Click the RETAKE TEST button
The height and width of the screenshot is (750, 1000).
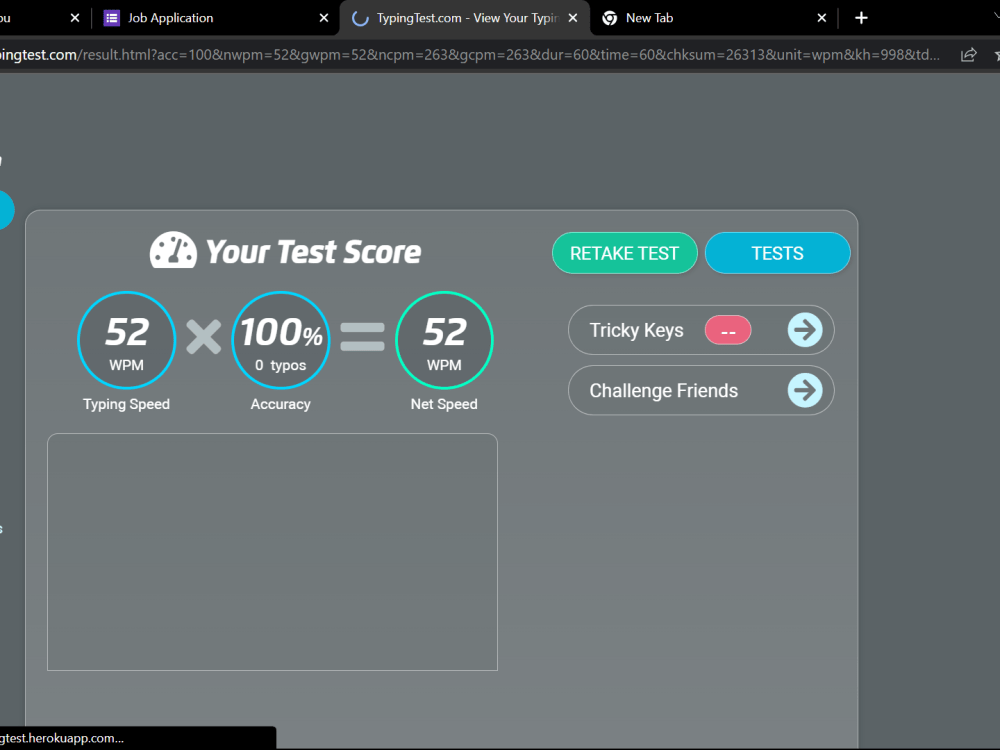click(624, 253)
